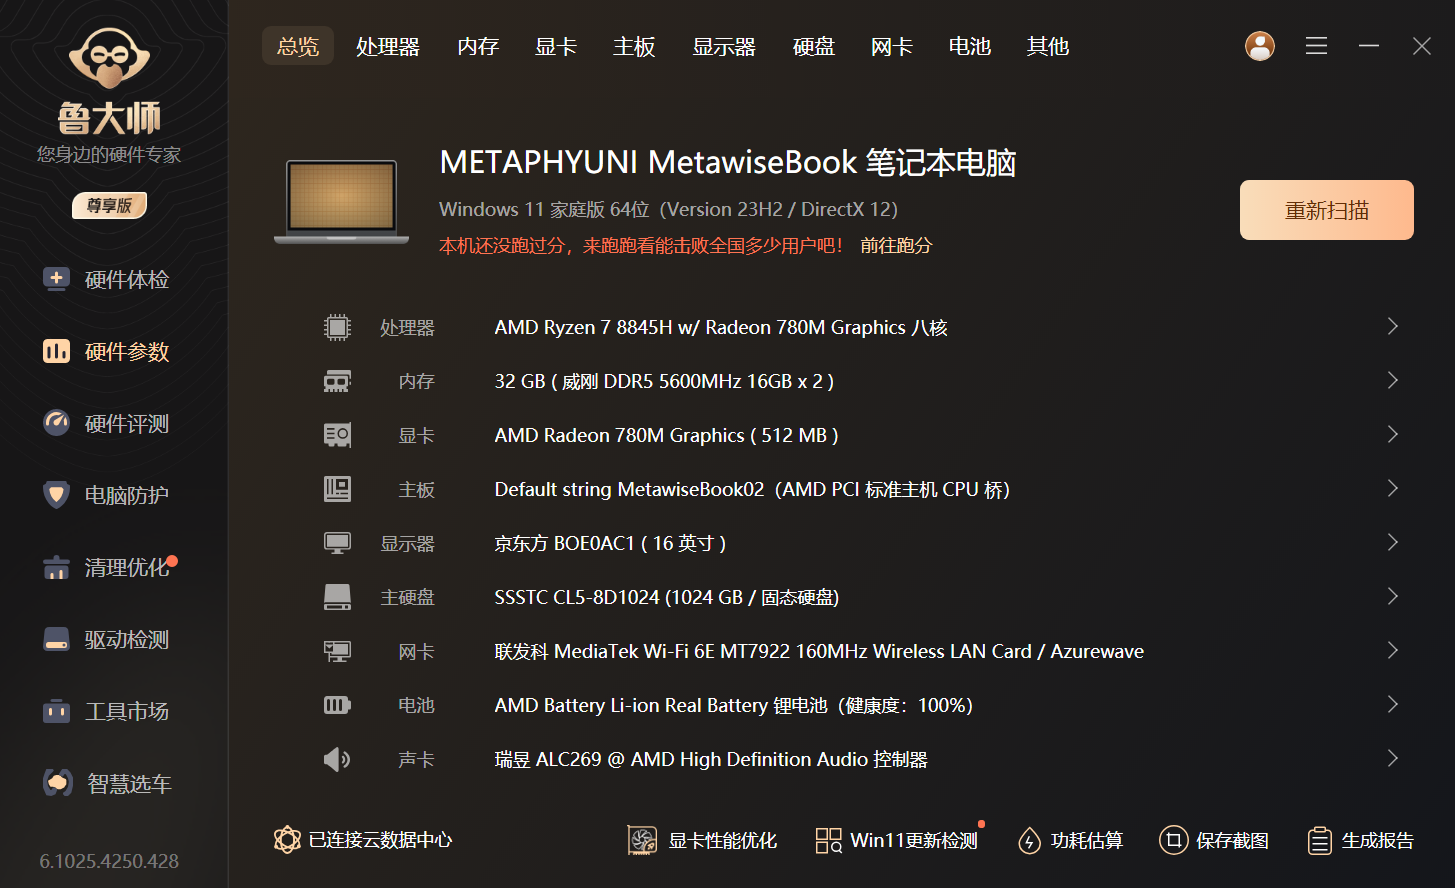
Task: Click the 电池 battery icon
Action: [337, 705]
